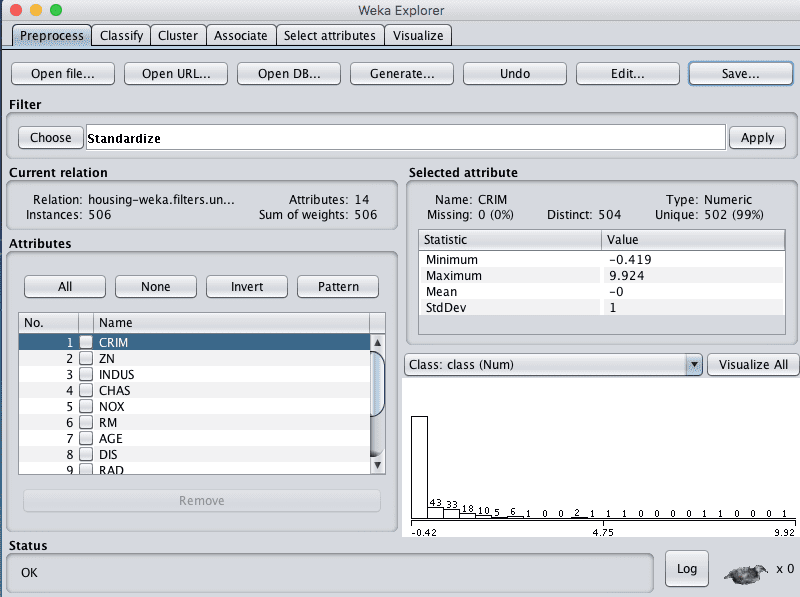
Task: Tick the INDUS attribute checkbox
Action: pyautogui.click(x=86, y=374)
